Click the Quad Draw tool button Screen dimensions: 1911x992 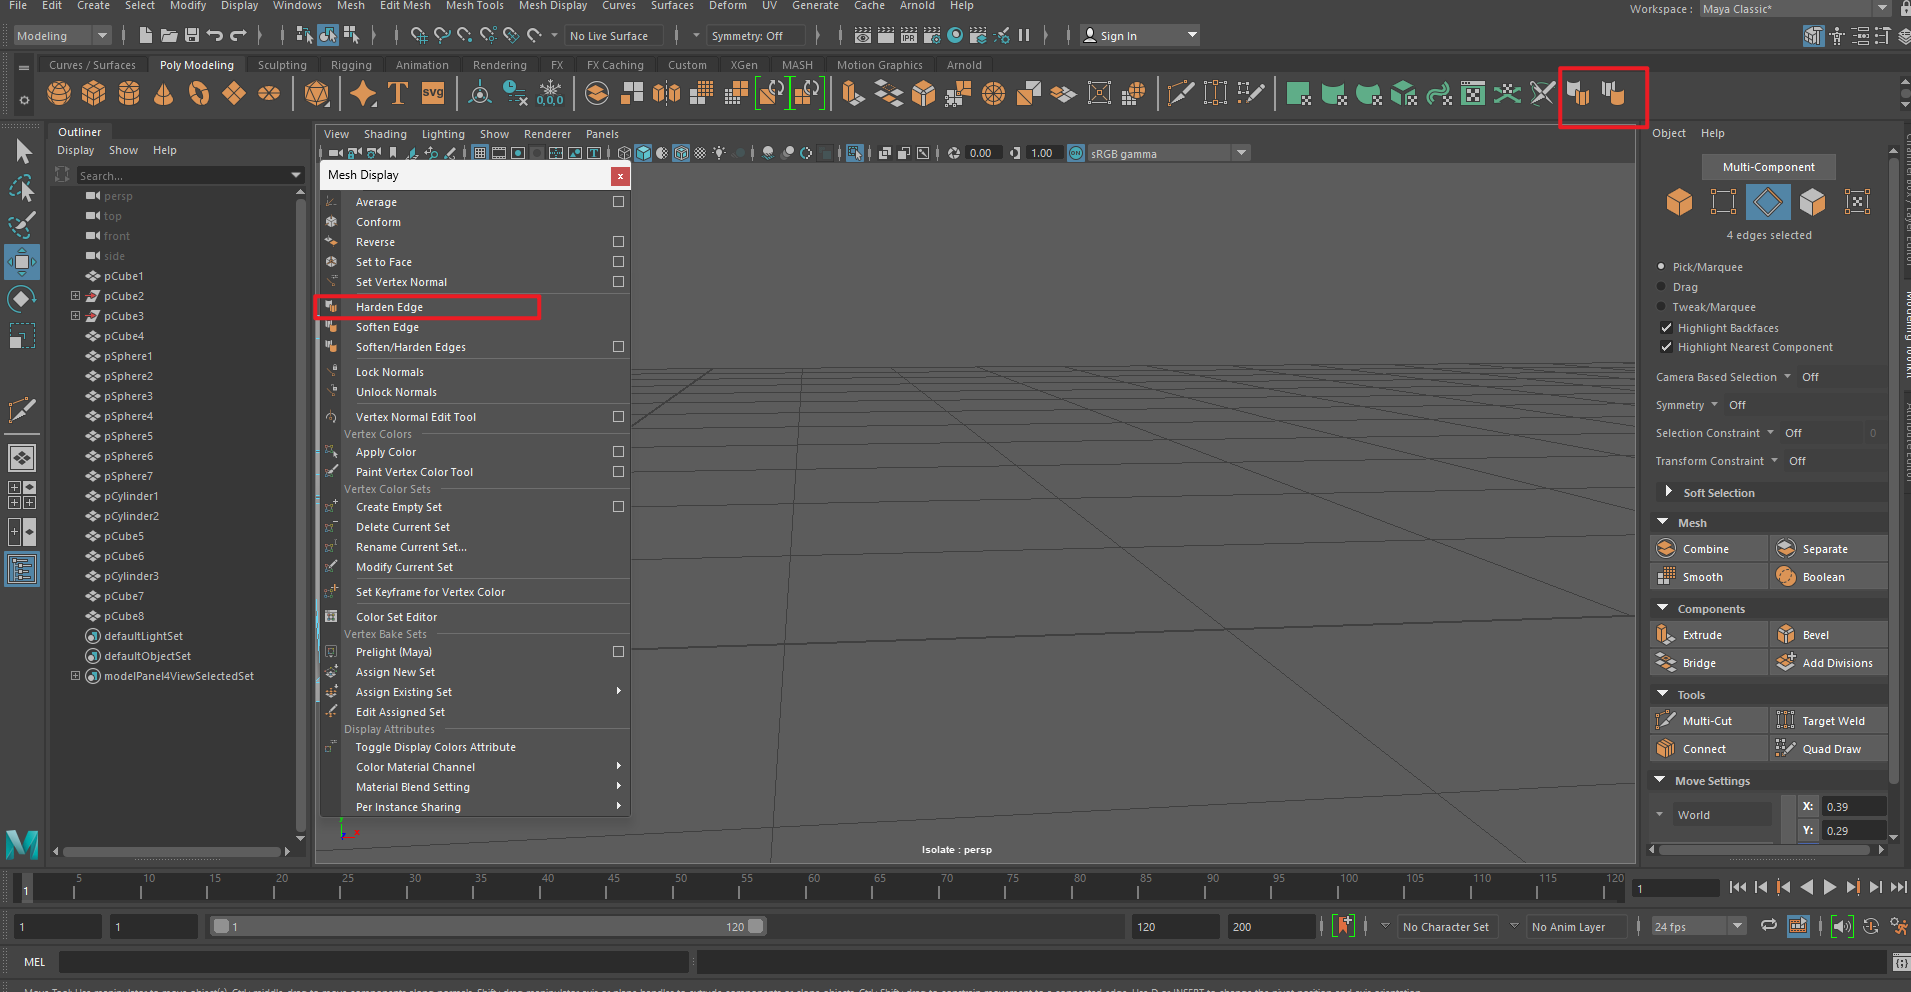pos(1829,749)
